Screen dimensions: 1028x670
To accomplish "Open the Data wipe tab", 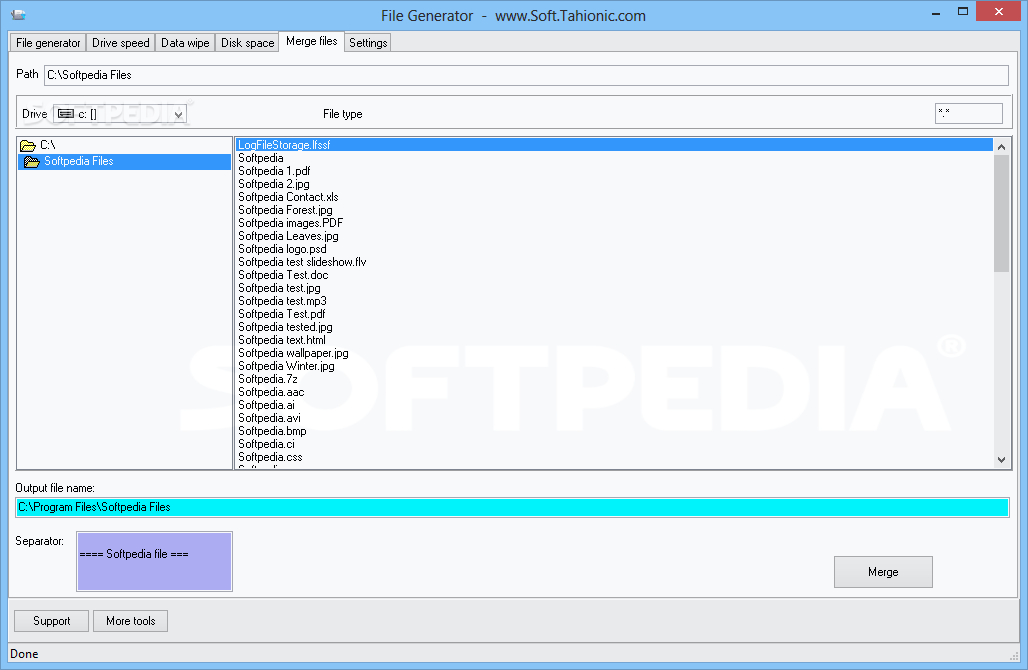I will point(185,43).
